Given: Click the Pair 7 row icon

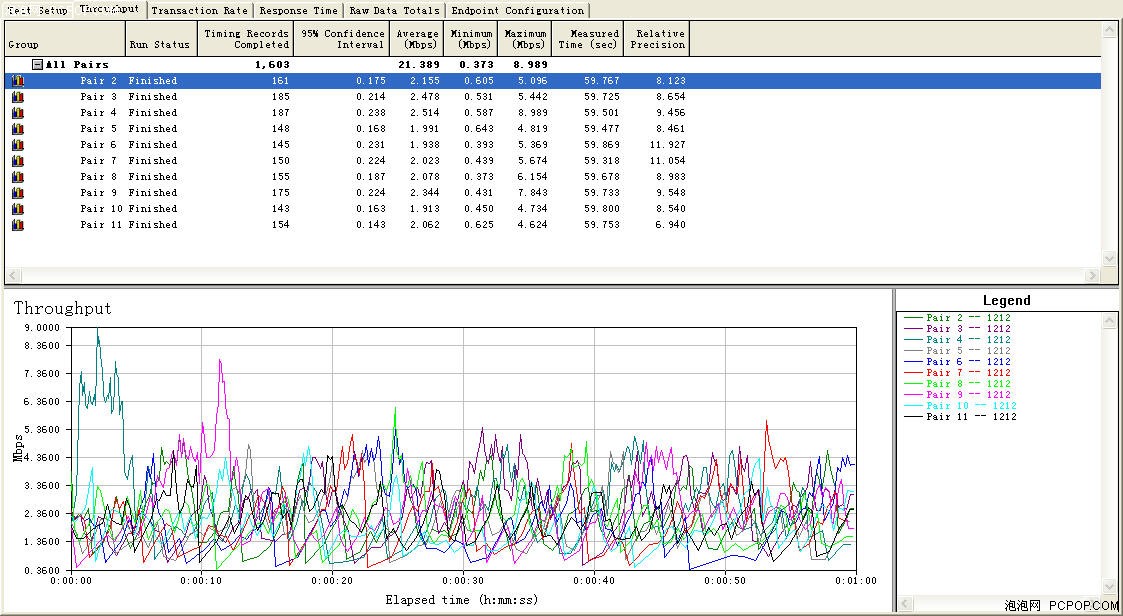Looking at the screenshot, I should pos(18,160).
